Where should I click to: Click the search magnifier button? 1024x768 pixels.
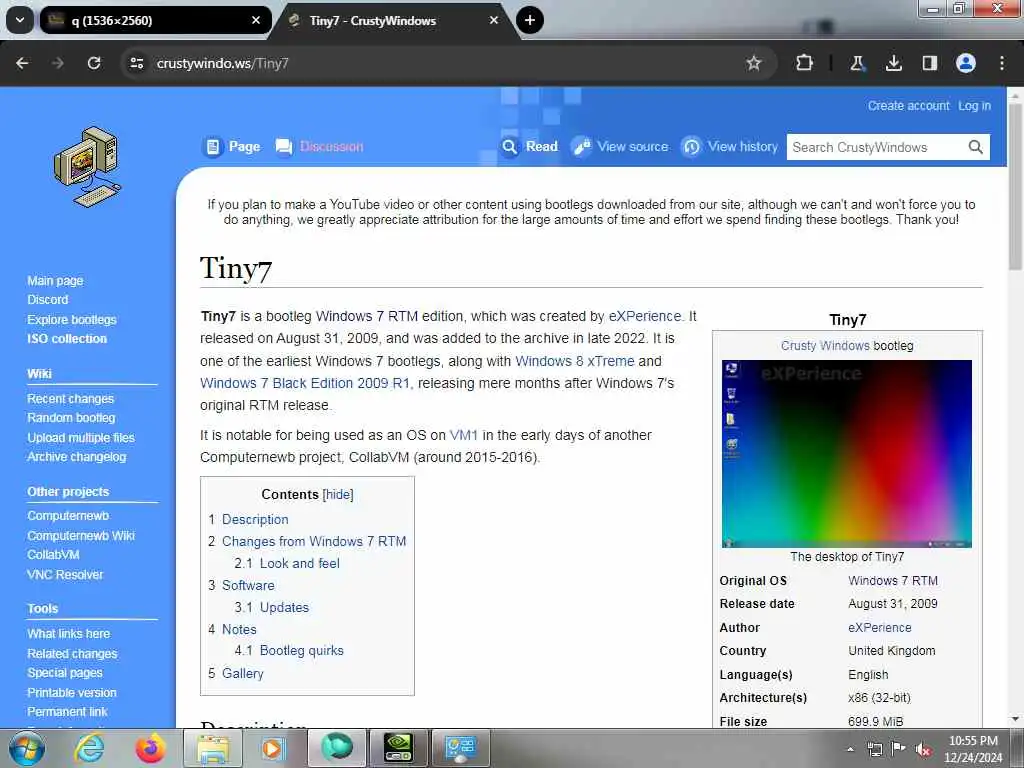976,147
